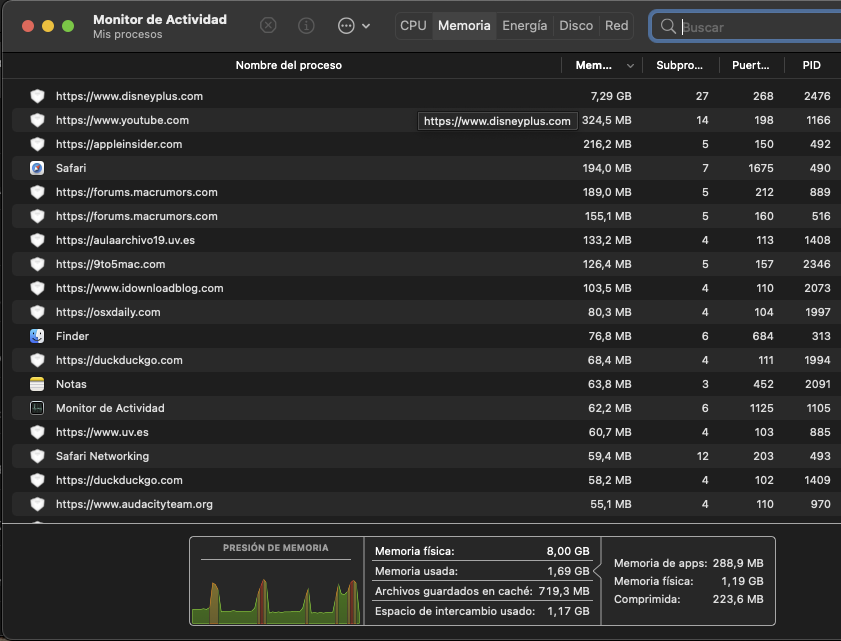Click the shield icon next to aulaarchivo19.uv.es
841x641 pixels.
tap(37, 240)
